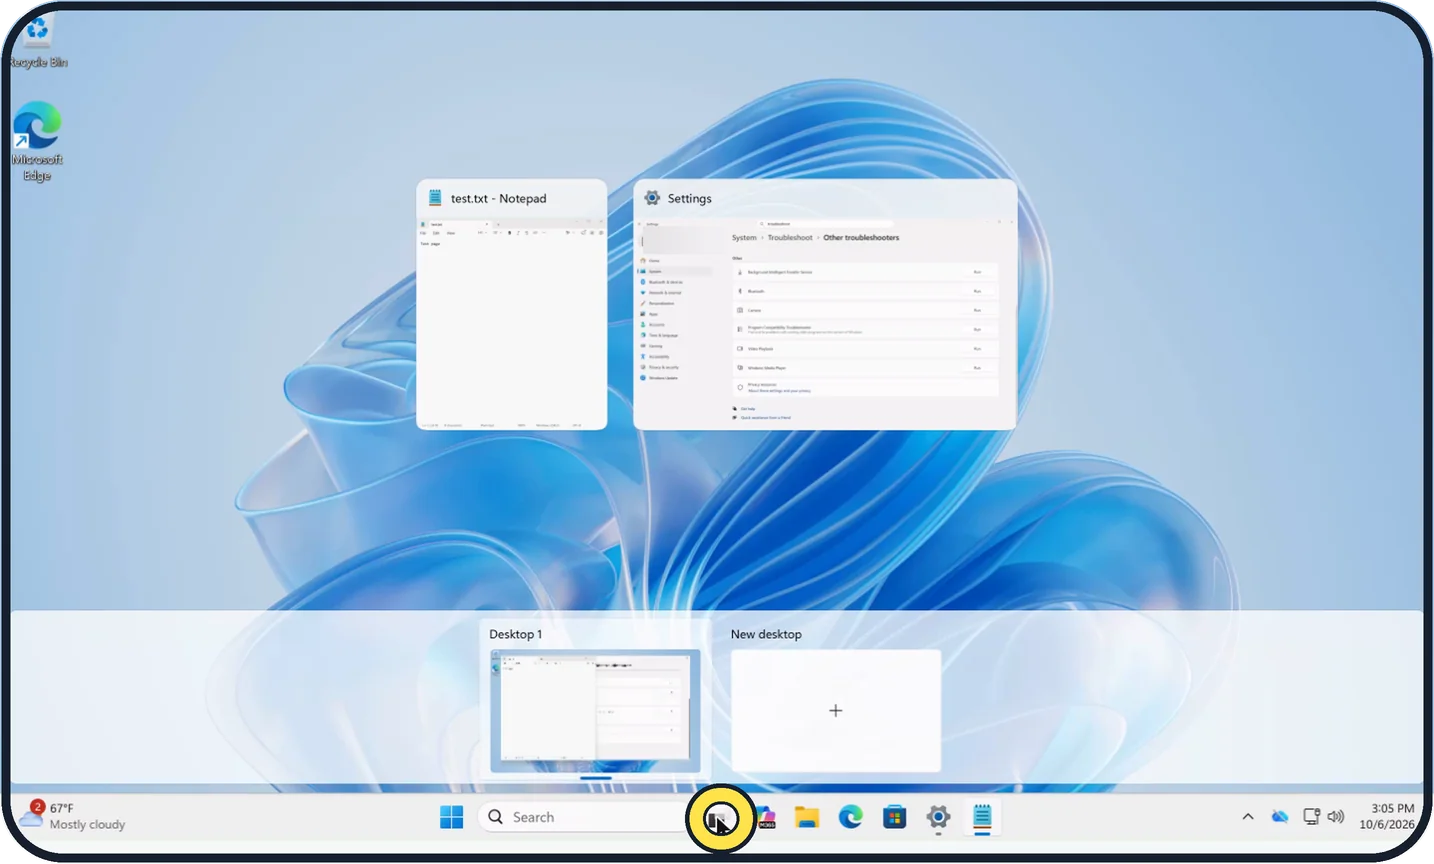Viewport: 1434px width, 864px height.
Task: Switch to the test.txt - Notepad window
Action: pos(512,304)
